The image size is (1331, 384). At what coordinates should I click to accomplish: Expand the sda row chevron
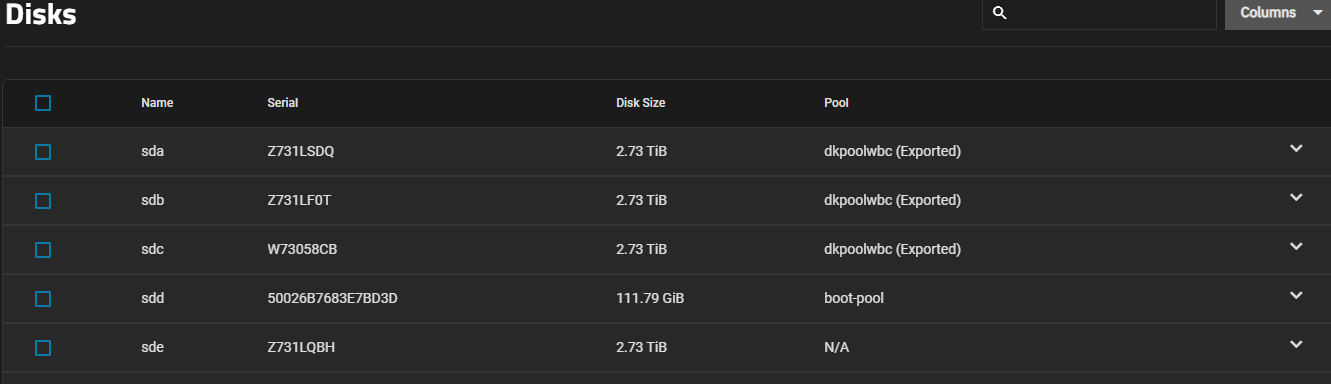point(1296,149)
